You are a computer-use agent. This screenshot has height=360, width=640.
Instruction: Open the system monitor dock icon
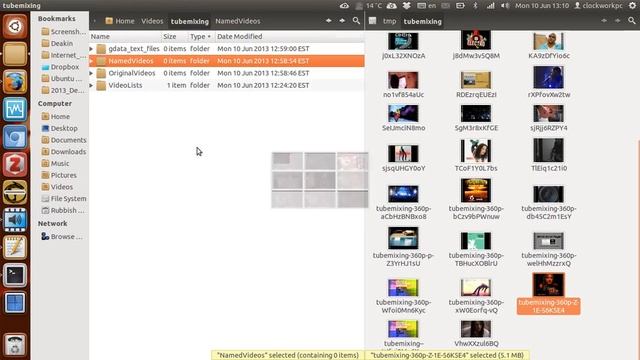(x=15, y=109)
